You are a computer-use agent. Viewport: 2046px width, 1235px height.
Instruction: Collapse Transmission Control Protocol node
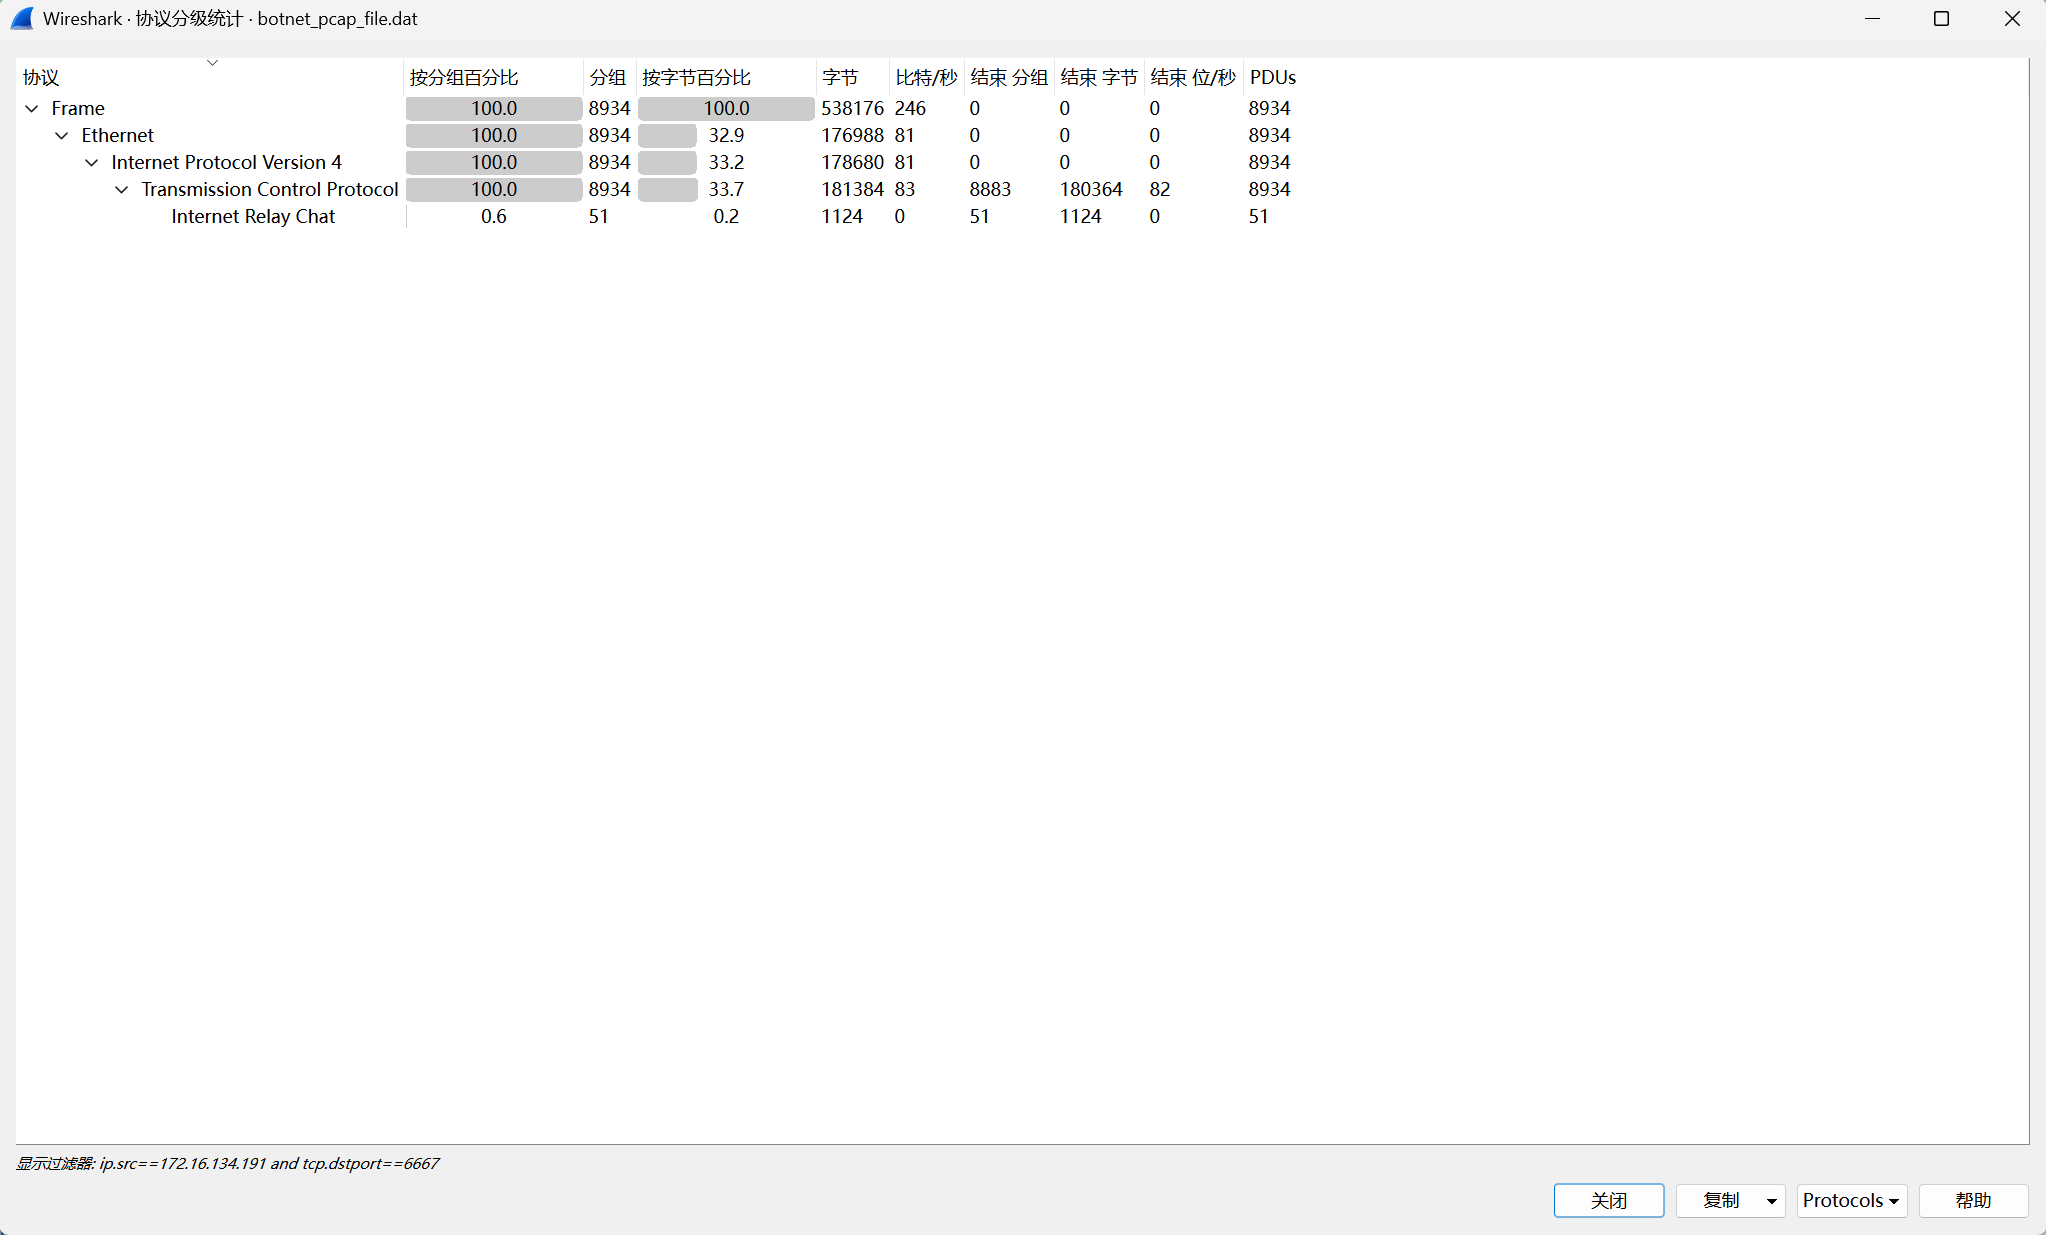pos(122,189)
